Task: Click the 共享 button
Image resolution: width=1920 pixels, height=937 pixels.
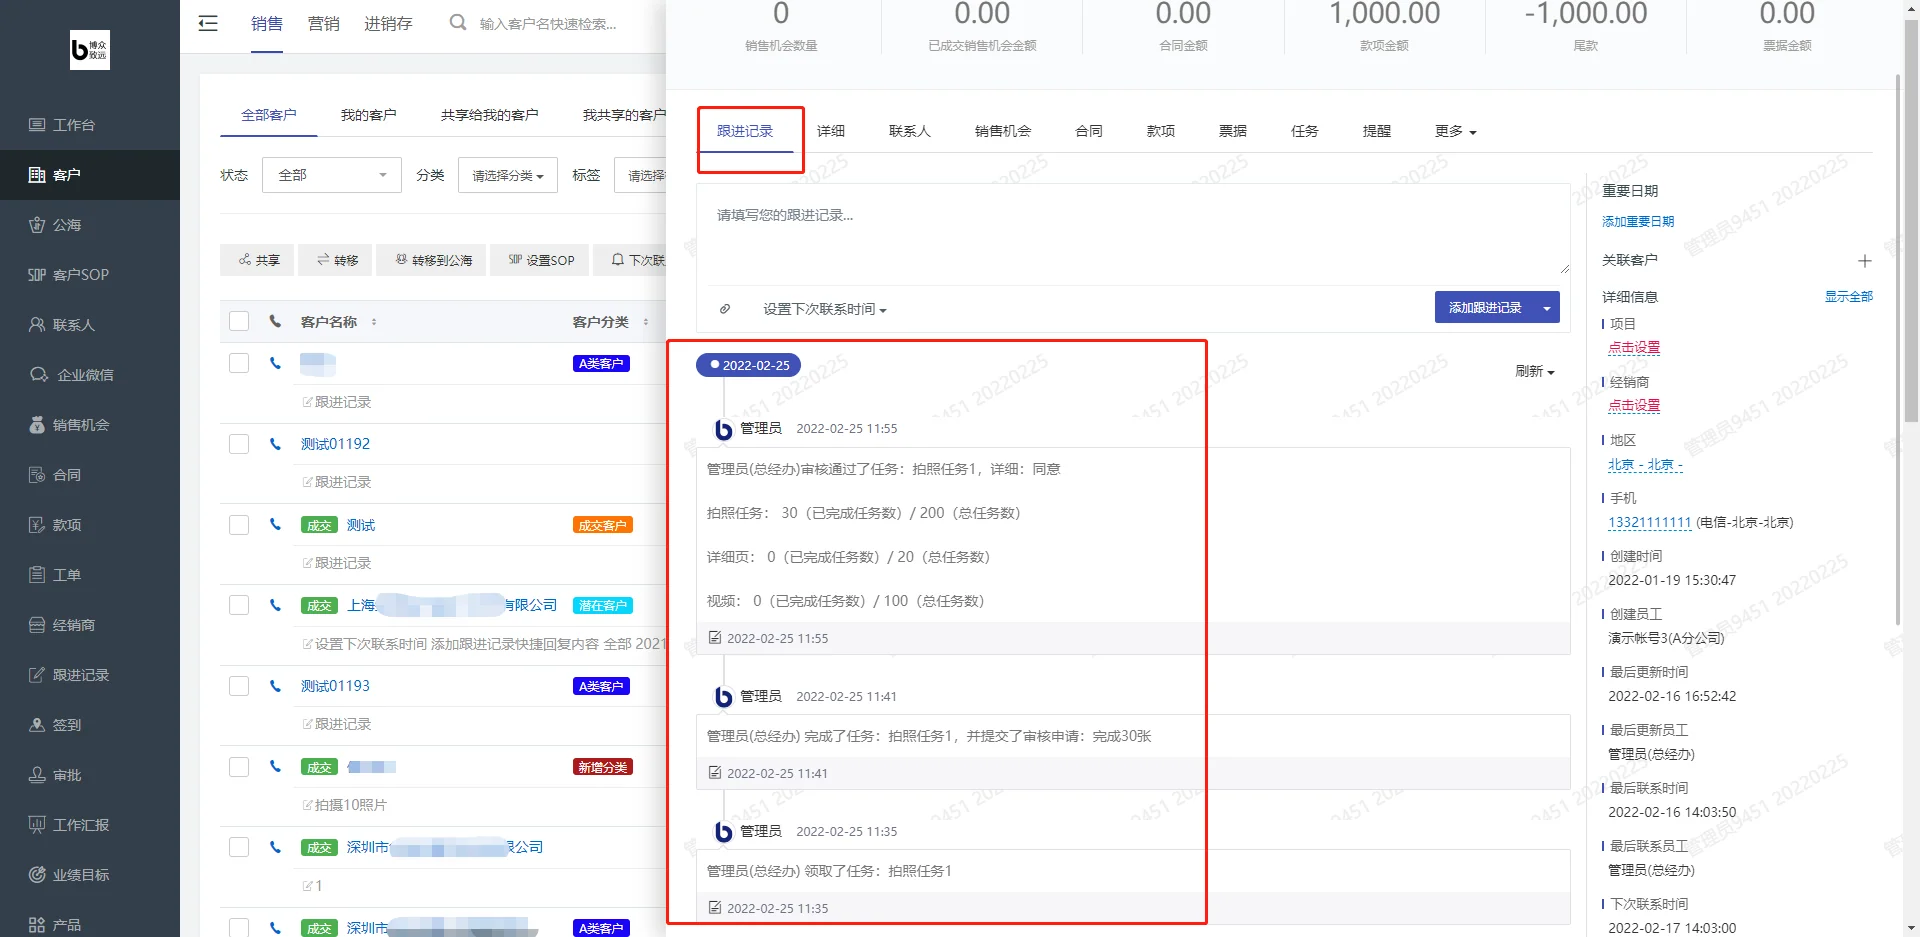Action: (259, 260)
